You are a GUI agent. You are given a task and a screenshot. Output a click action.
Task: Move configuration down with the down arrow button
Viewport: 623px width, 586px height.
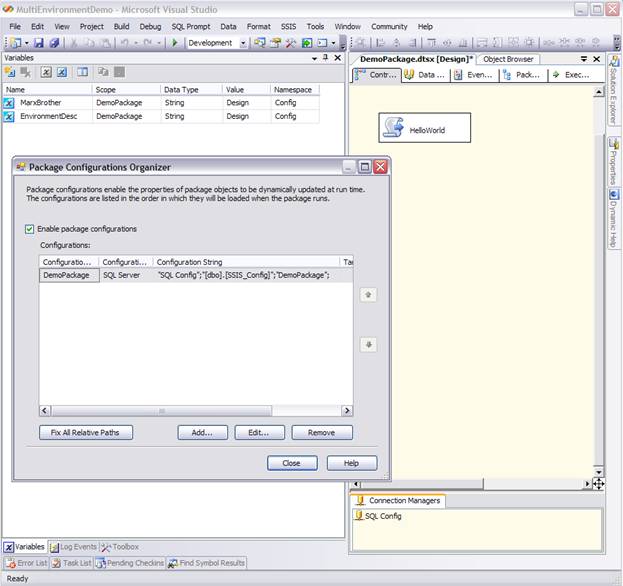(x=368, y=344)
